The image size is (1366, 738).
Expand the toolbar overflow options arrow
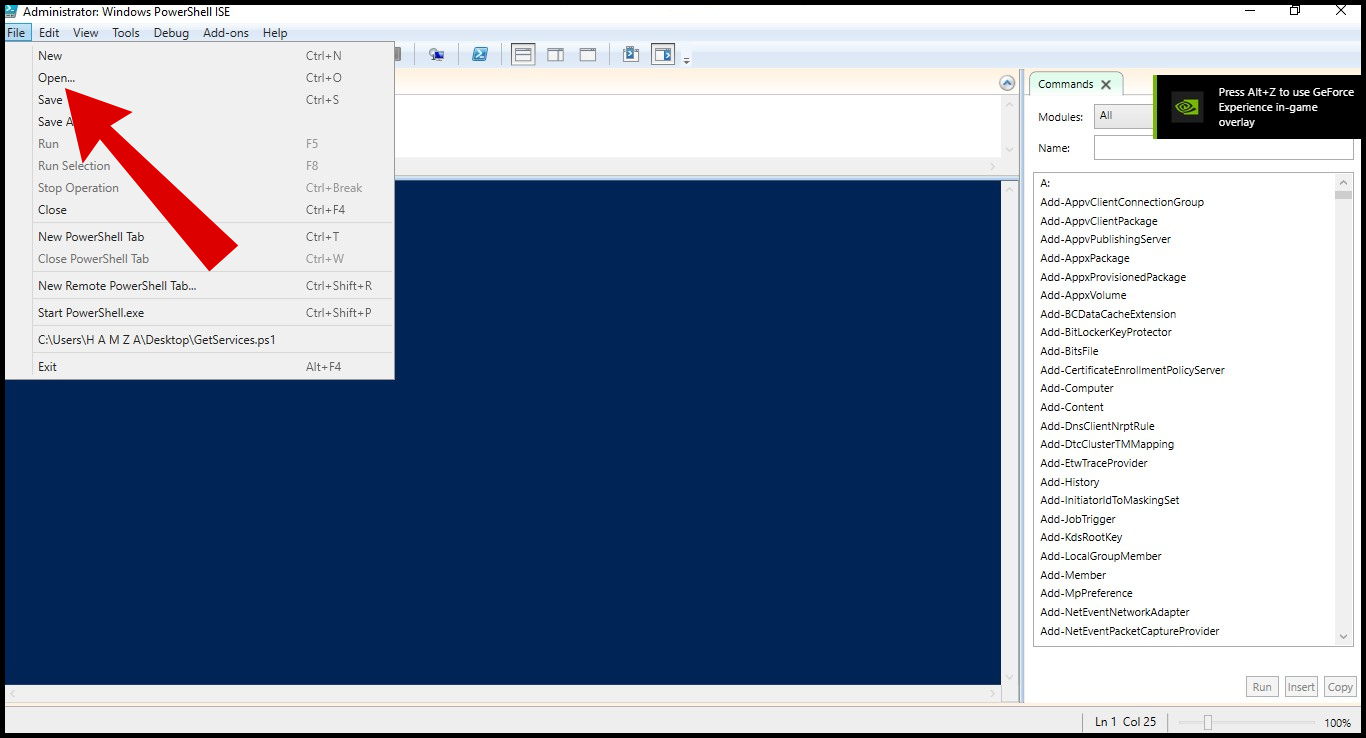point(687,61)
